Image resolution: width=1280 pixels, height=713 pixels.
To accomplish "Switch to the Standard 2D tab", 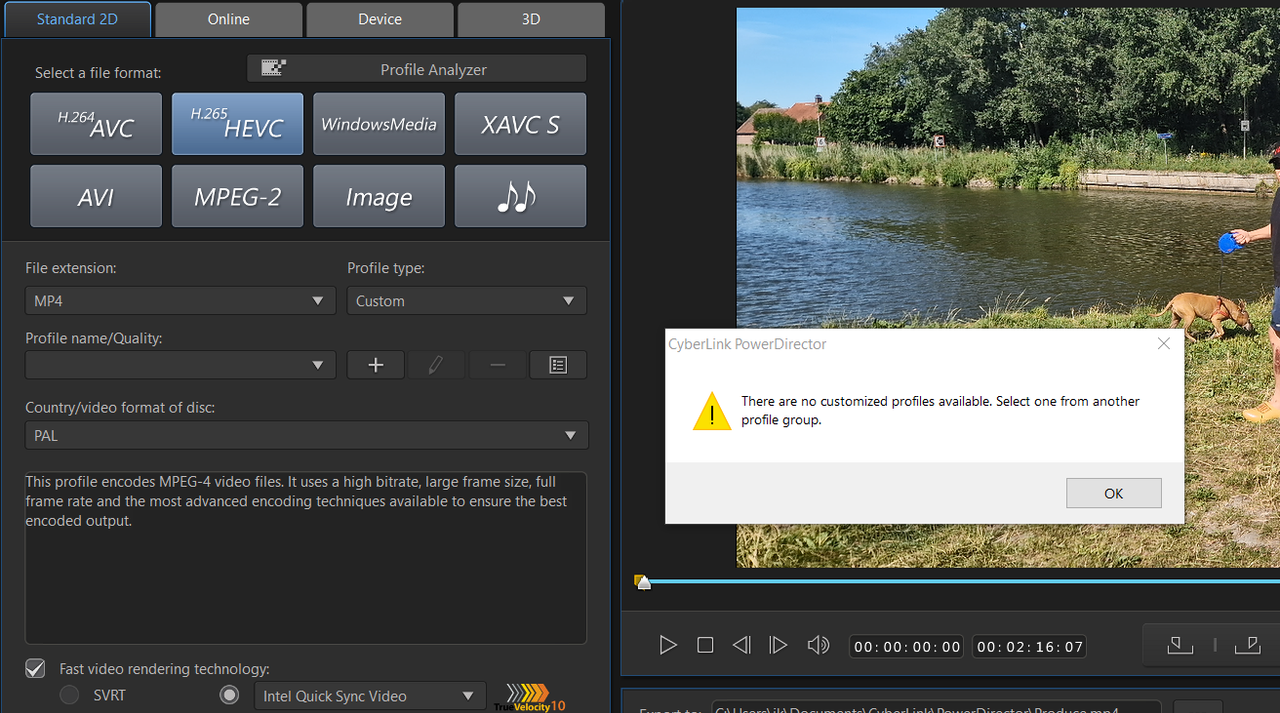I will click(x=78, y=19).
